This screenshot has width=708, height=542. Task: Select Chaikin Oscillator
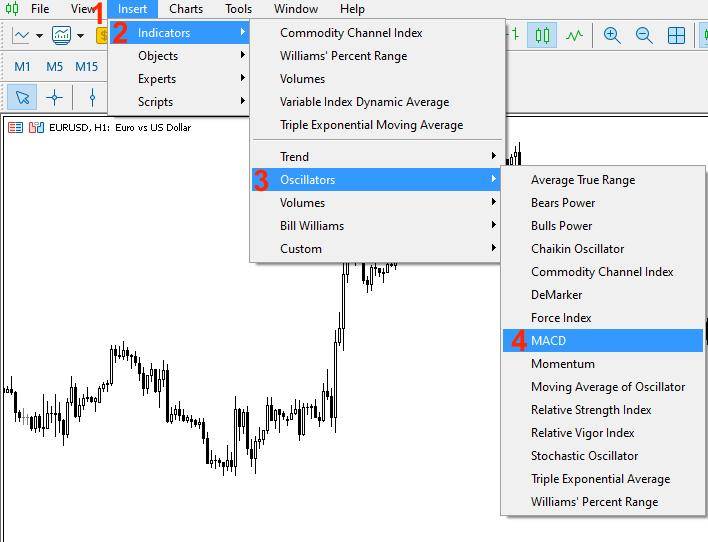tap(603, 249)
